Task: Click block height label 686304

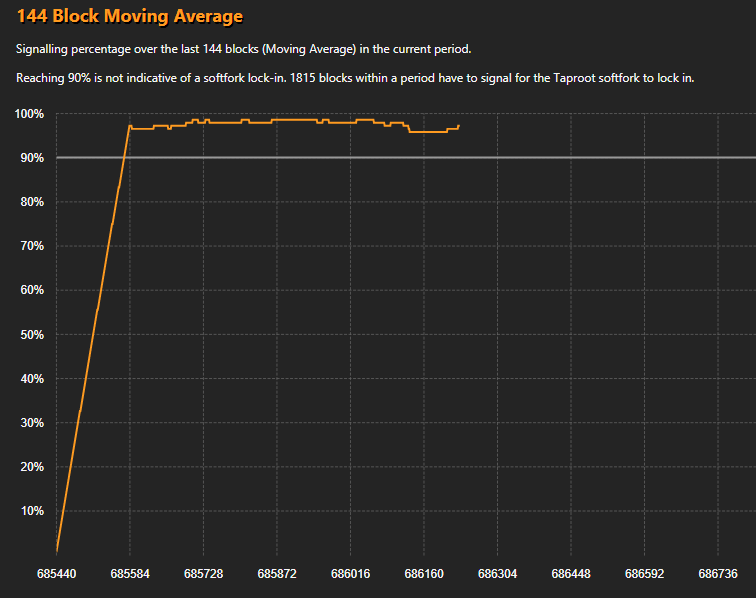Action: tap(498, 574)
